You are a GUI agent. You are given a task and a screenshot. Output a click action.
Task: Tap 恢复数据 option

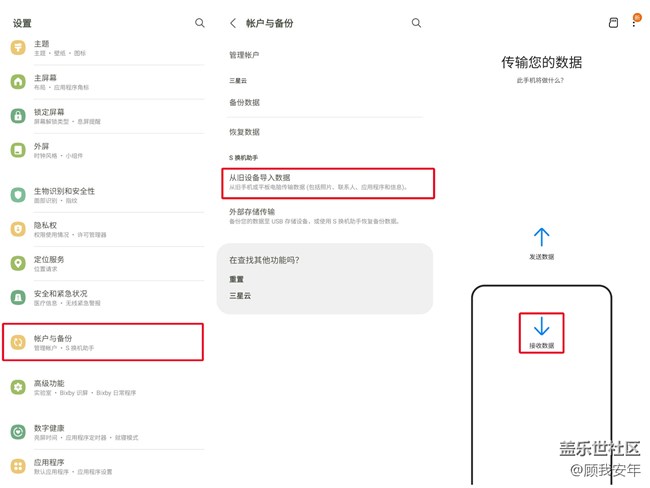coord(245,132)
